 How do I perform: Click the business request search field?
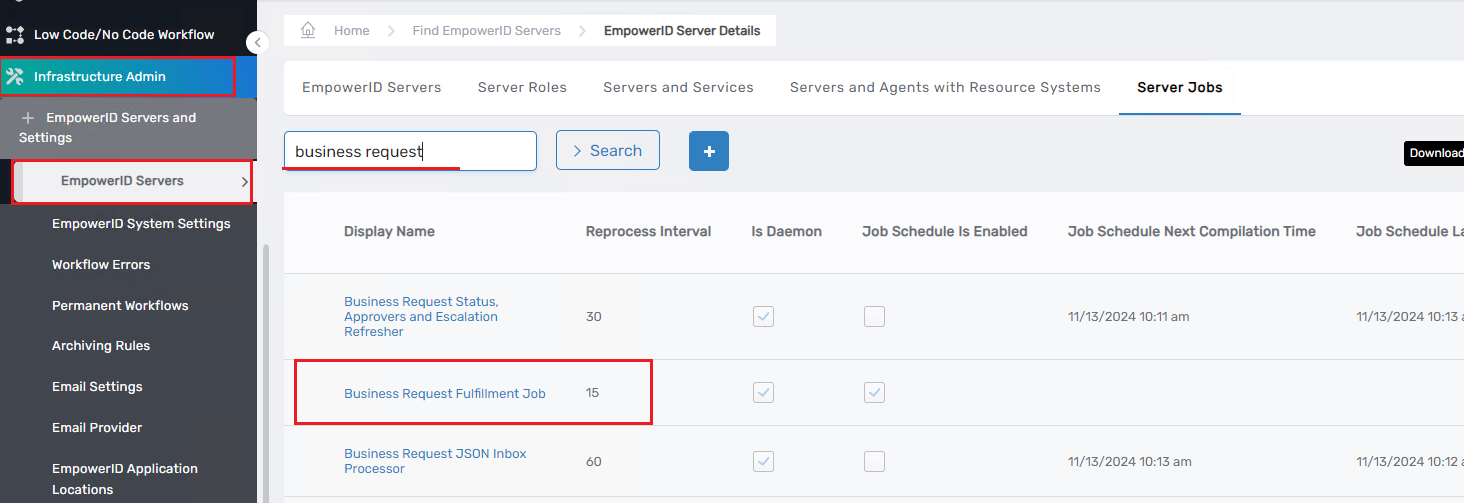pyautogui.click(x=410, y=151)
